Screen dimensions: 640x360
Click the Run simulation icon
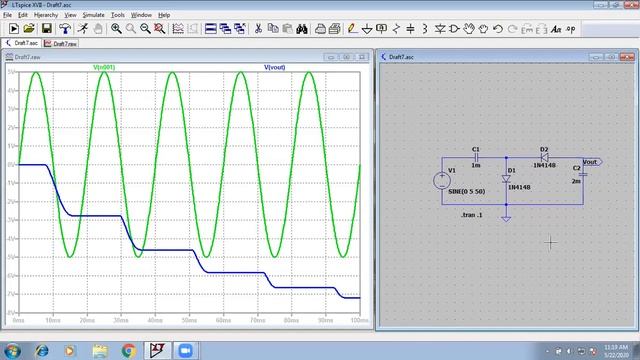pyautogui.click(x=13, y=29)
